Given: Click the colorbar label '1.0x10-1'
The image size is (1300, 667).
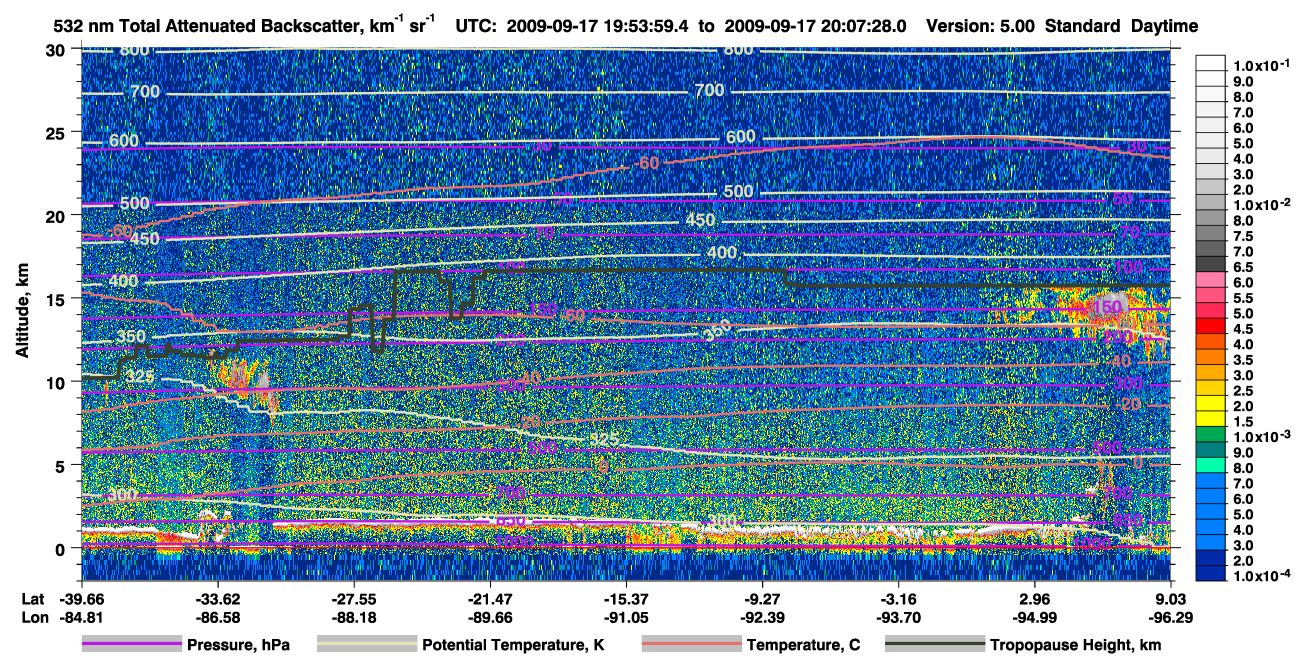Looking at the screenshot, I should point(1264,65).
